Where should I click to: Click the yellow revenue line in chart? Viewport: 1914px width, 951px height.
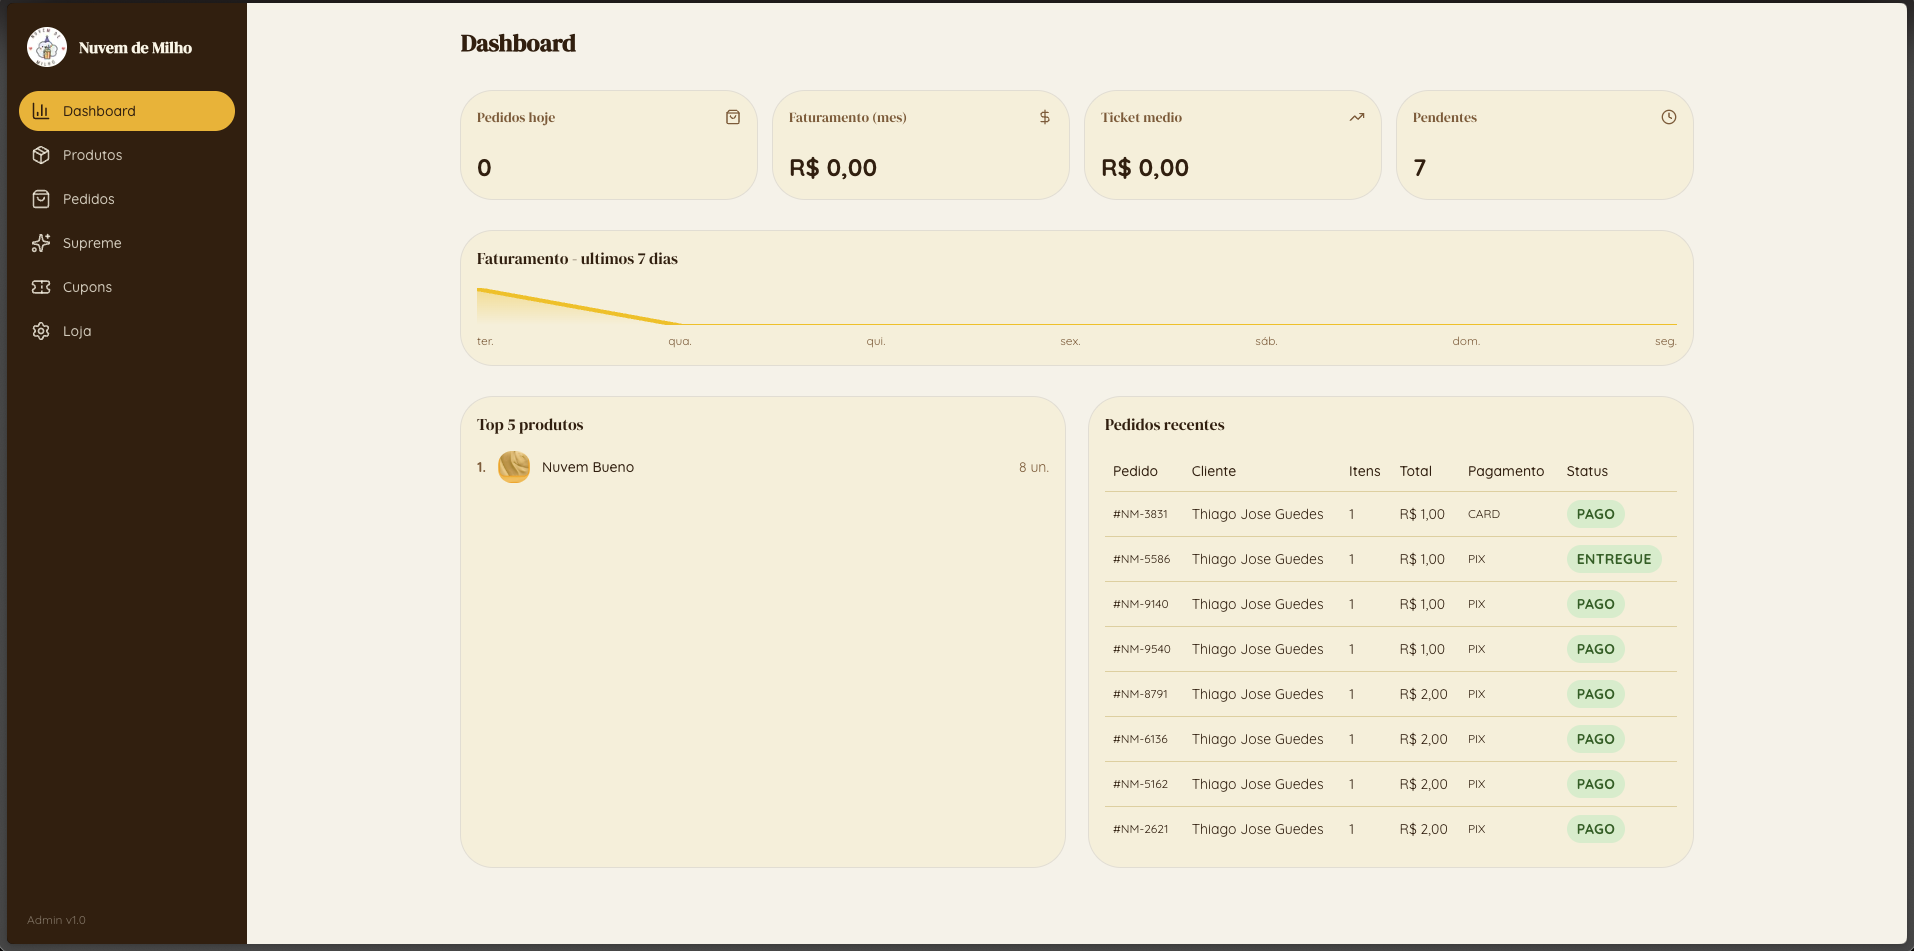pyautogui.click(x=580, y=306)
